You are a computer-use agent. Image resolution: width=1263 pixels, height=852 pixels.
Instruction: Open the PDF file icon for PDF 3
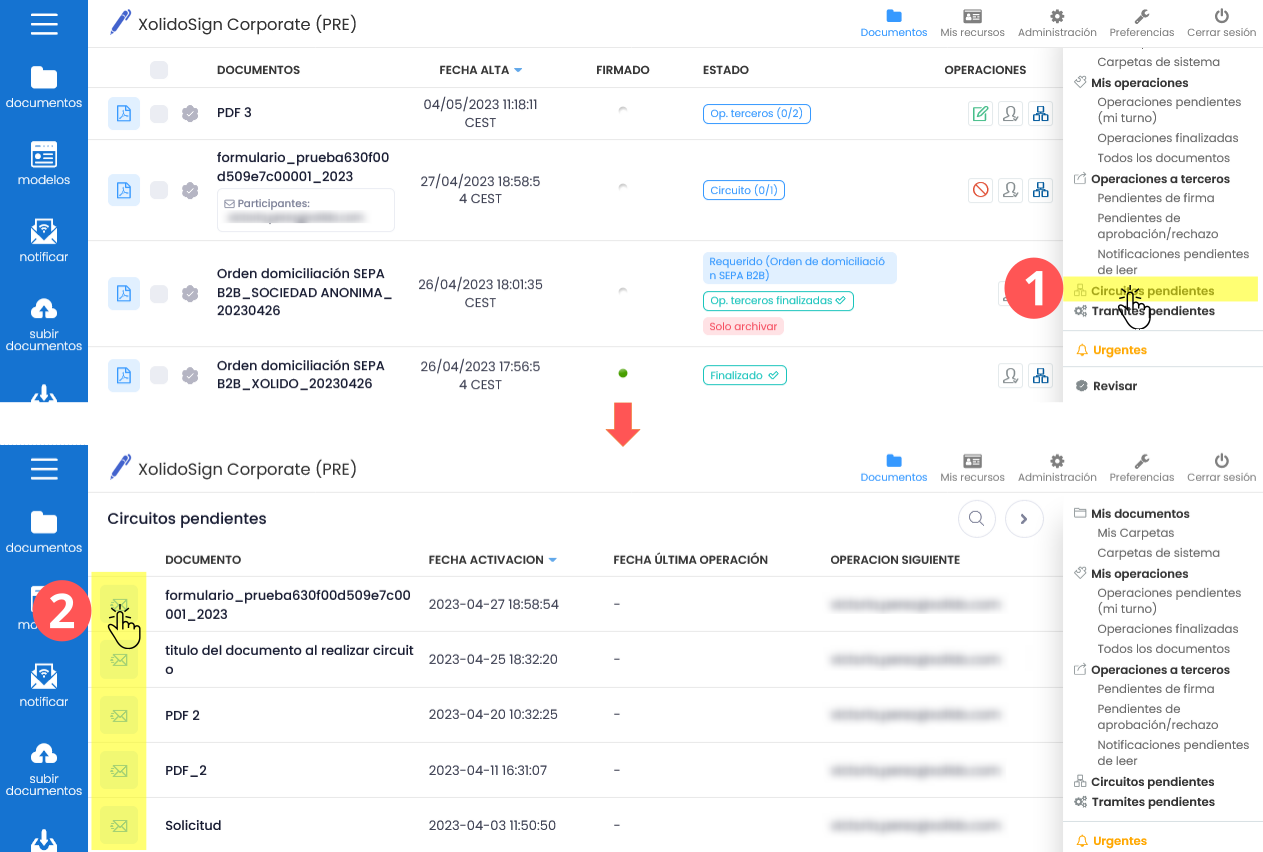tap(124, 113)
